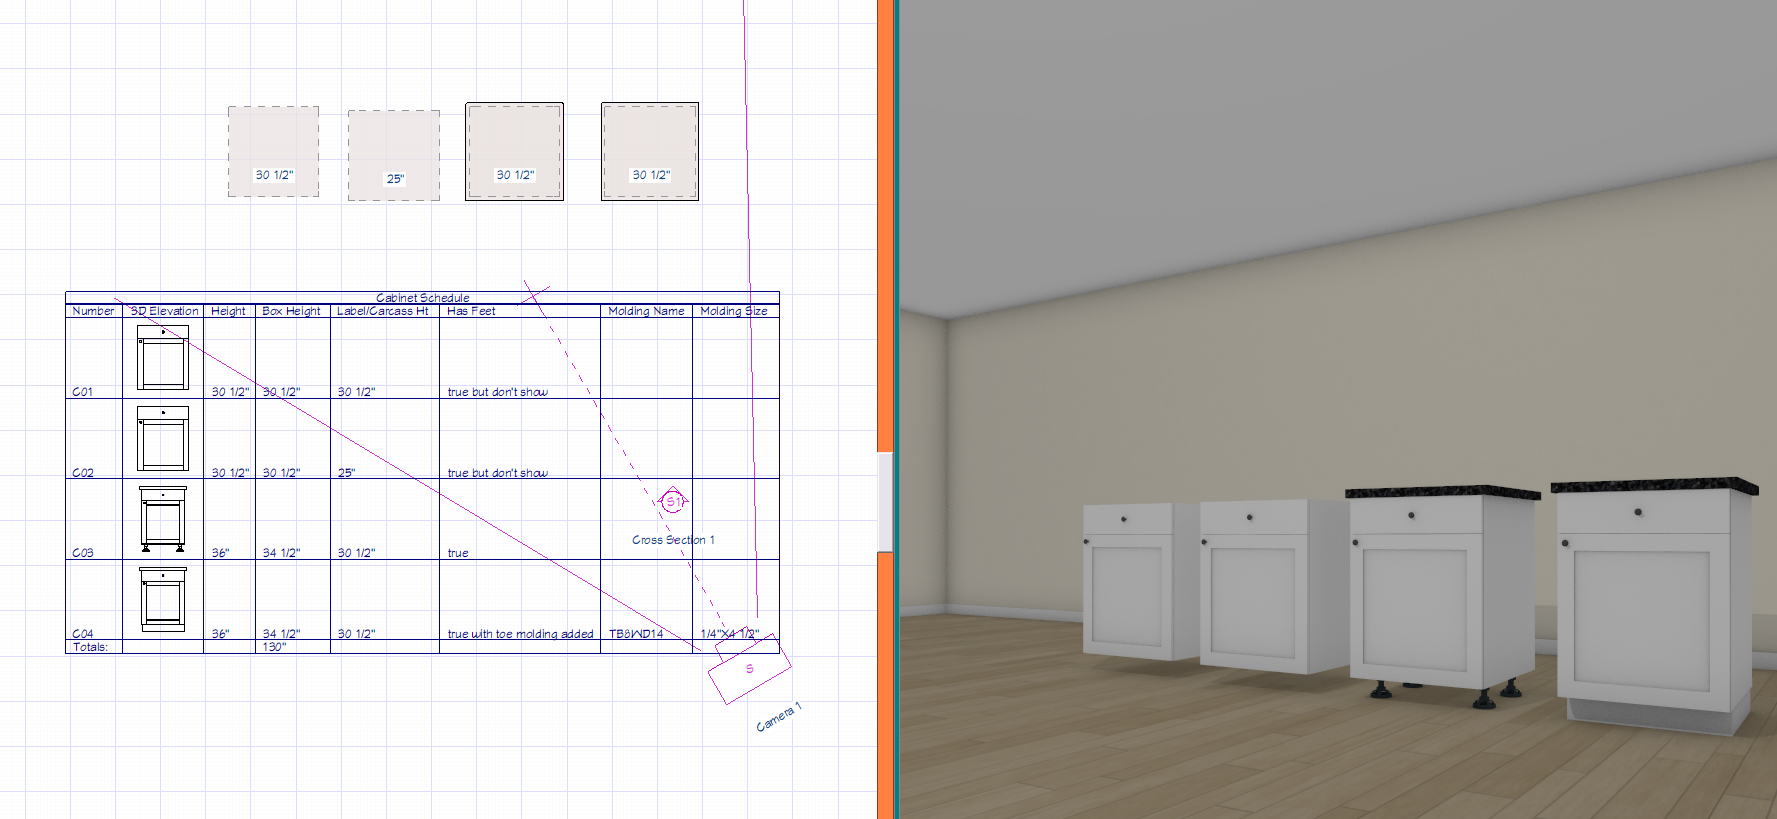The image size is (1777, 819).
Task: Select the rightmost cabinet in plan view
Action: click(x=649, y=151)
